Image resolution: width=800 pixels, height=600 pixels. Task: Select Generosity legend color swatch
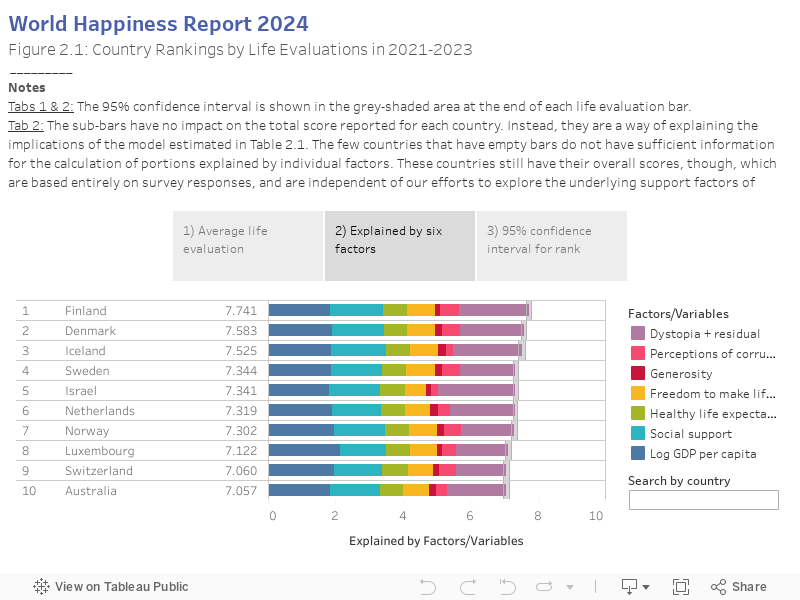(x=638, y=373)
